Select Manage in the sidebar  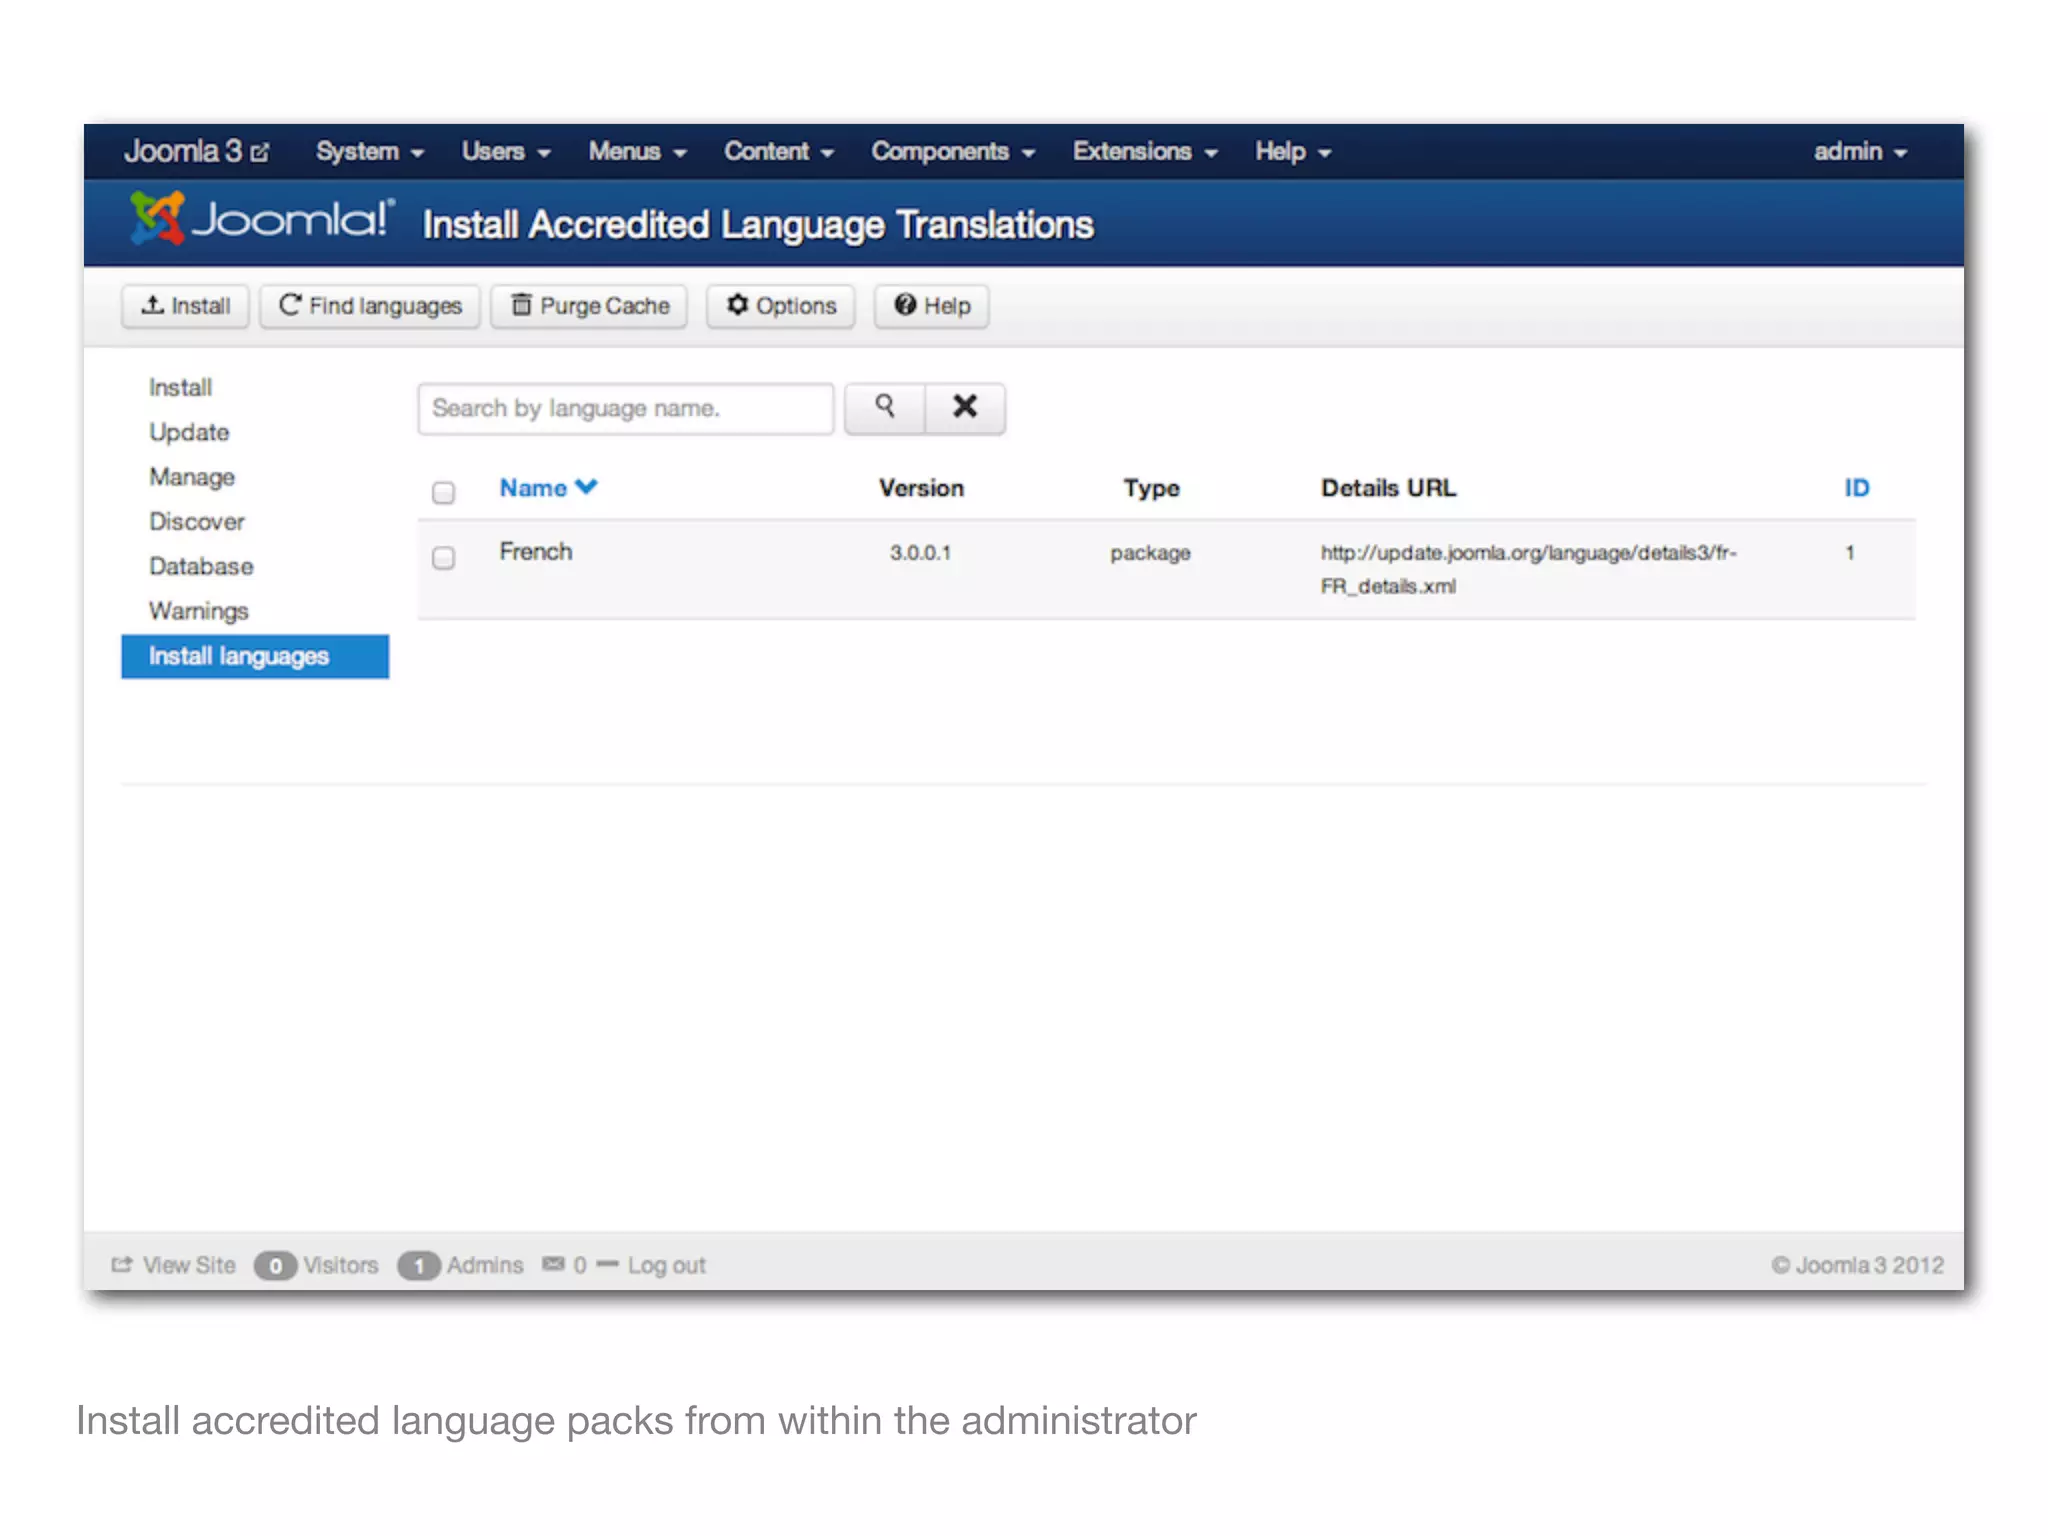coord(192,477)
